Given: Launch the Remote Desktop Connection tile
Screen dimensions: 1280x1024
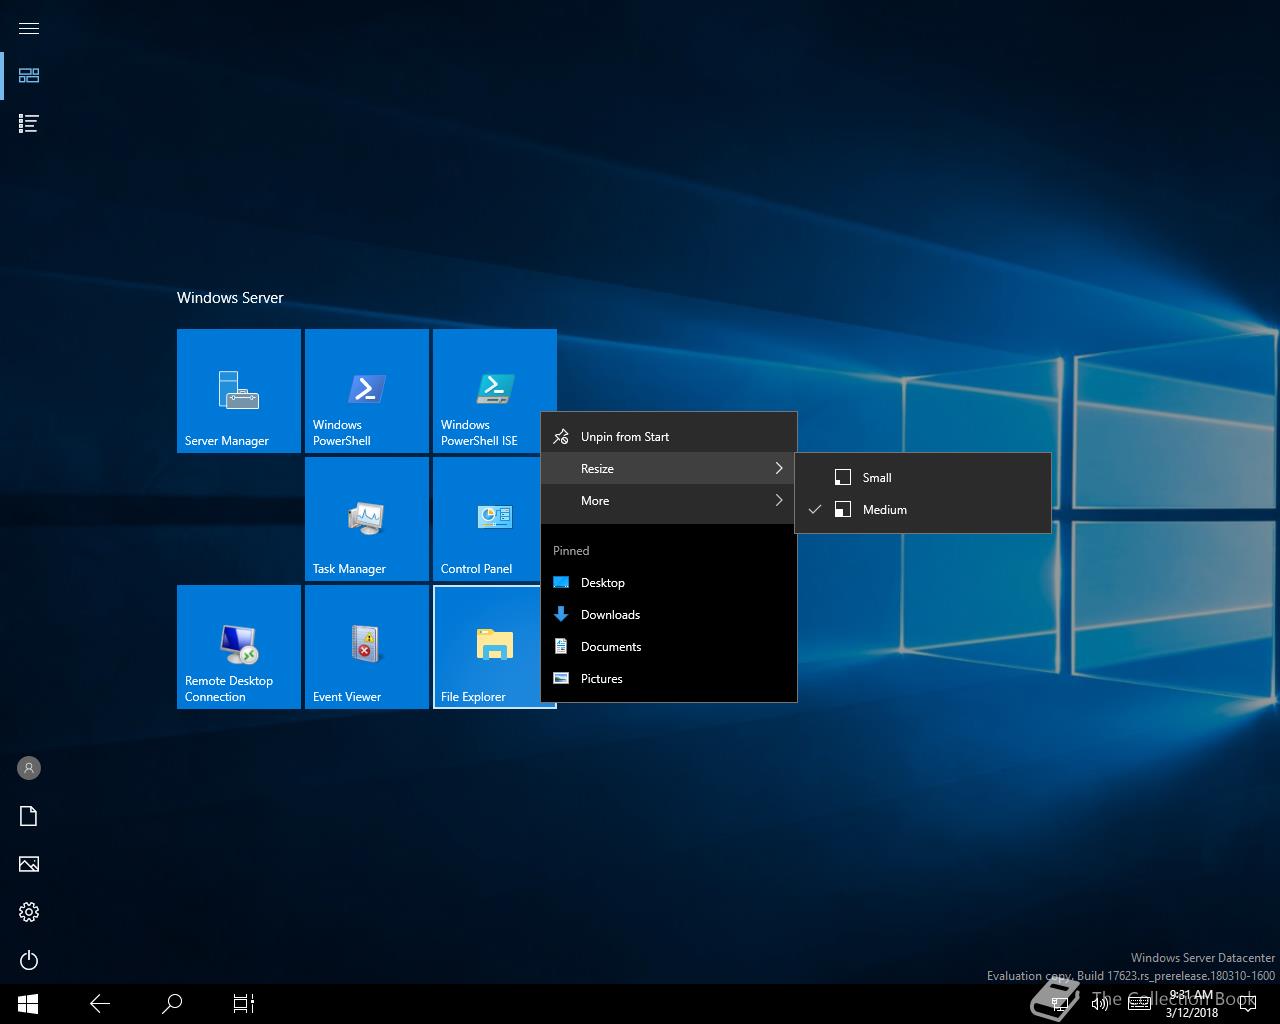Looking at the screenshot, I should tap(239, 647).
